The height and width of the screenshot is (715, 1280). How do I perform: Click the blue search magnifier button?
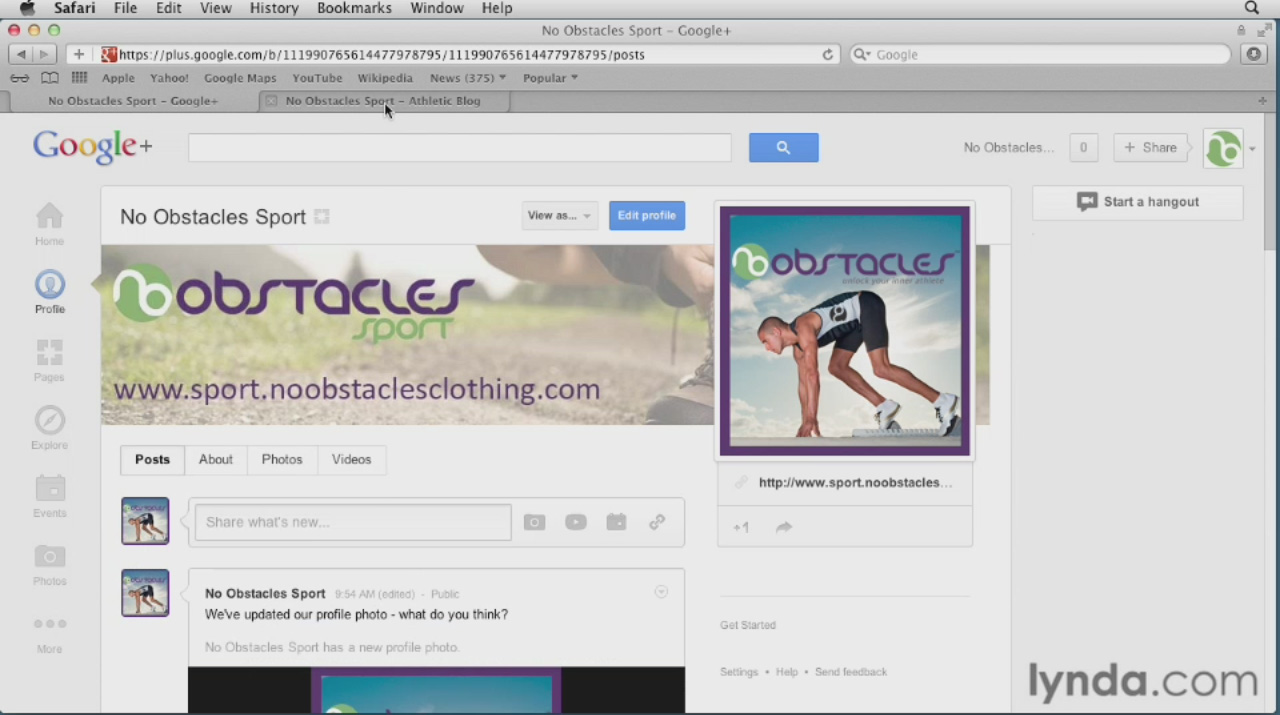(783, 147)
